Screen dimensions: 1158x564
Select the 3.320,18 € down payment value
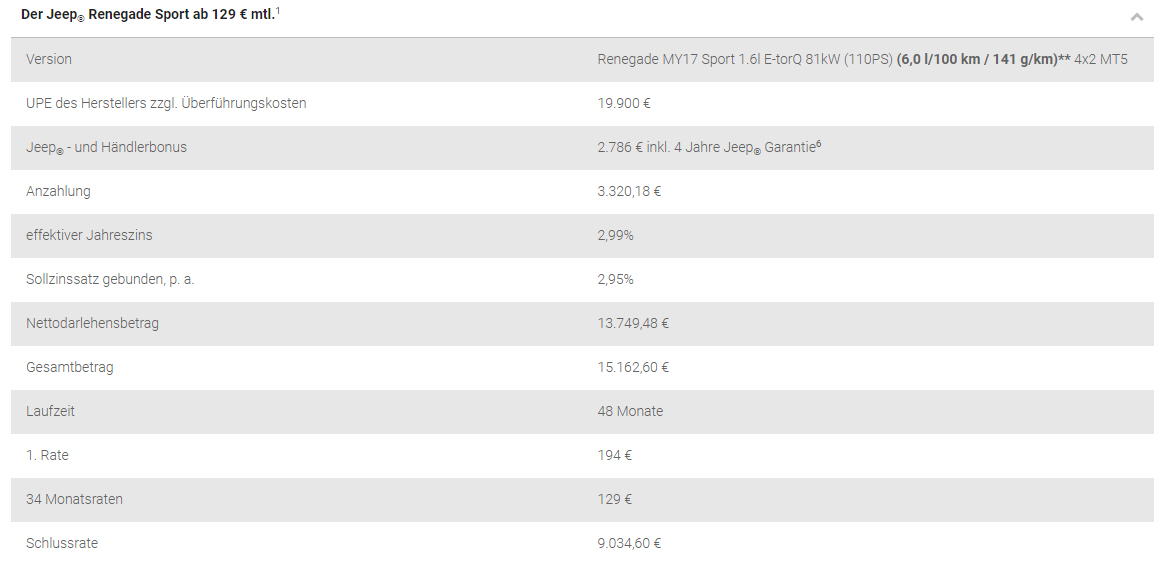629,191
